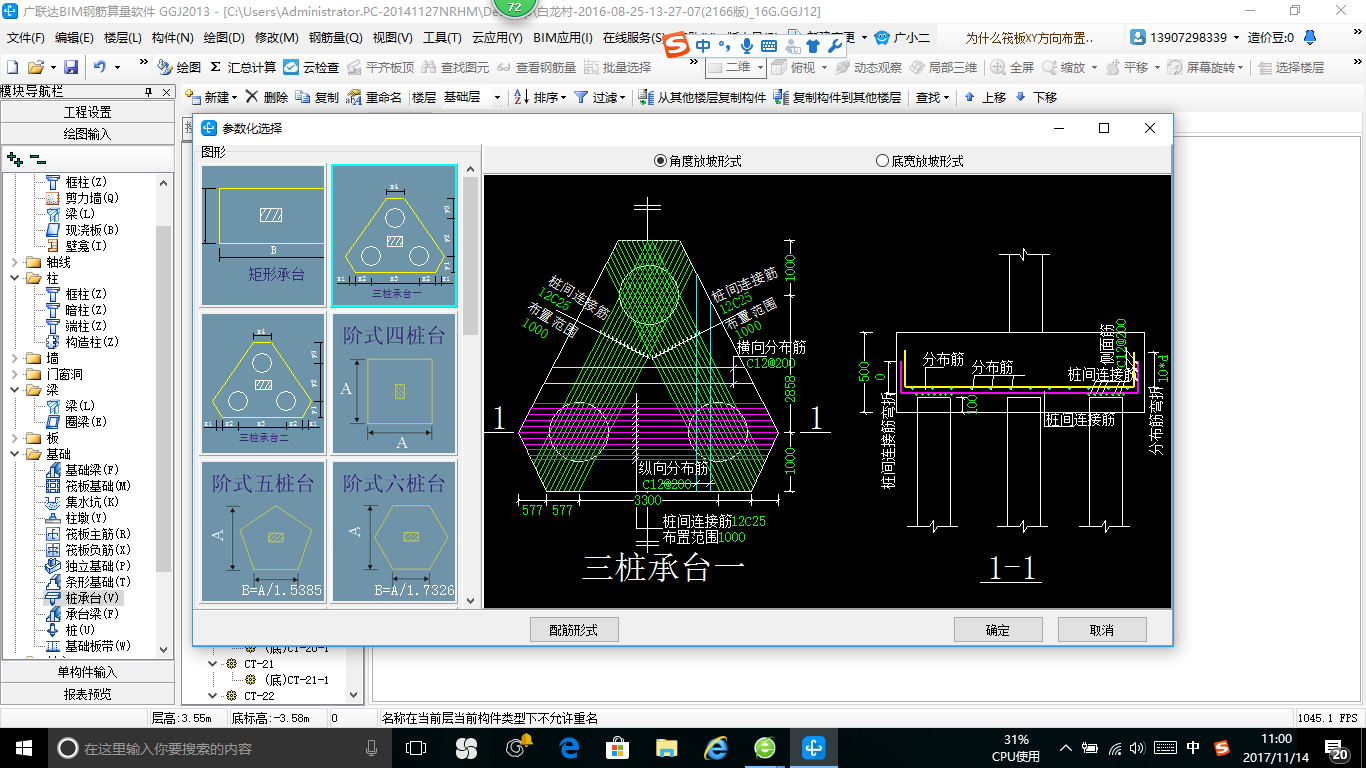This screenshot has height=768, width=1366.
Task: Expand all tree nodes with double-plus icon
Action: pyautogui.click(x=15, y=158)
